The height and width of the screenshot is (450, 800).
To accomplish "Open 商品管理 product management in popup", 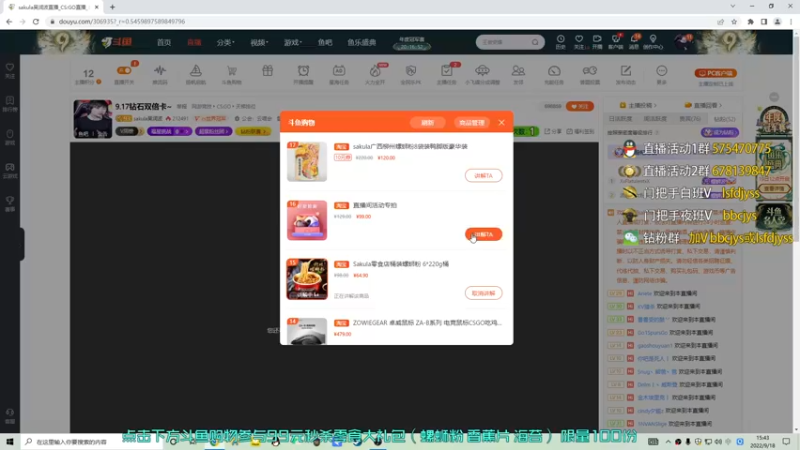I will (471, 122).
